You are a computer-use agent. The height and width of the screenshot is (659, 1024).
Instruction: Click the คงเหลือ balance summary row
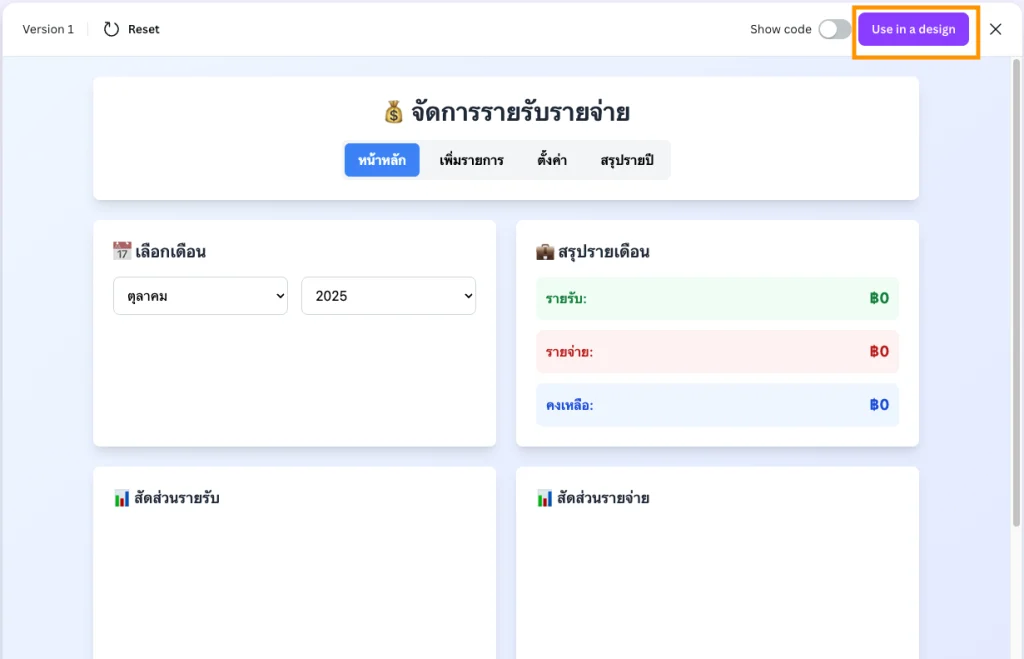(x=717, y=405)
